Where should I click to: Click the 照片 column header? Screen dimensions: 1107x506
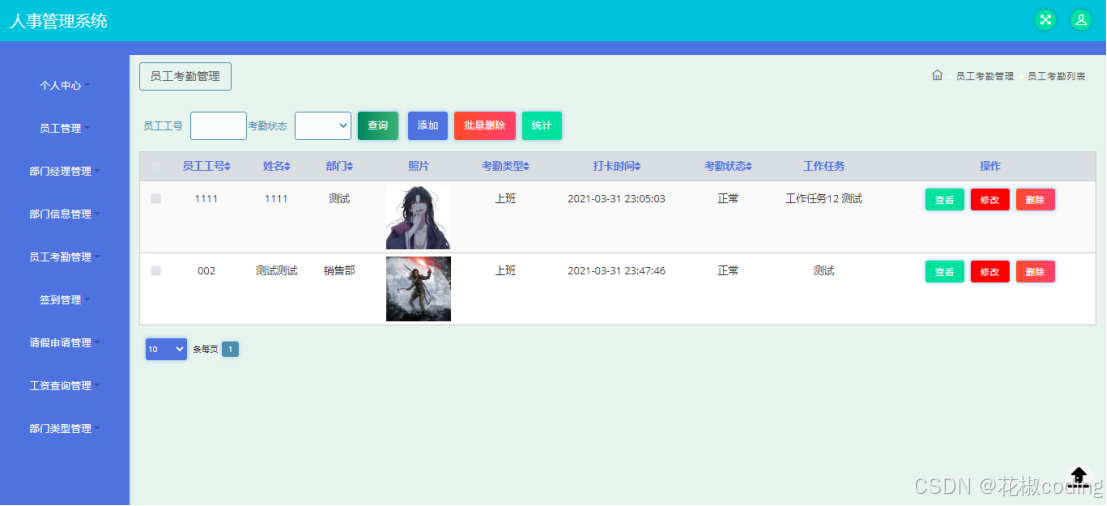[x=418, y=167]
